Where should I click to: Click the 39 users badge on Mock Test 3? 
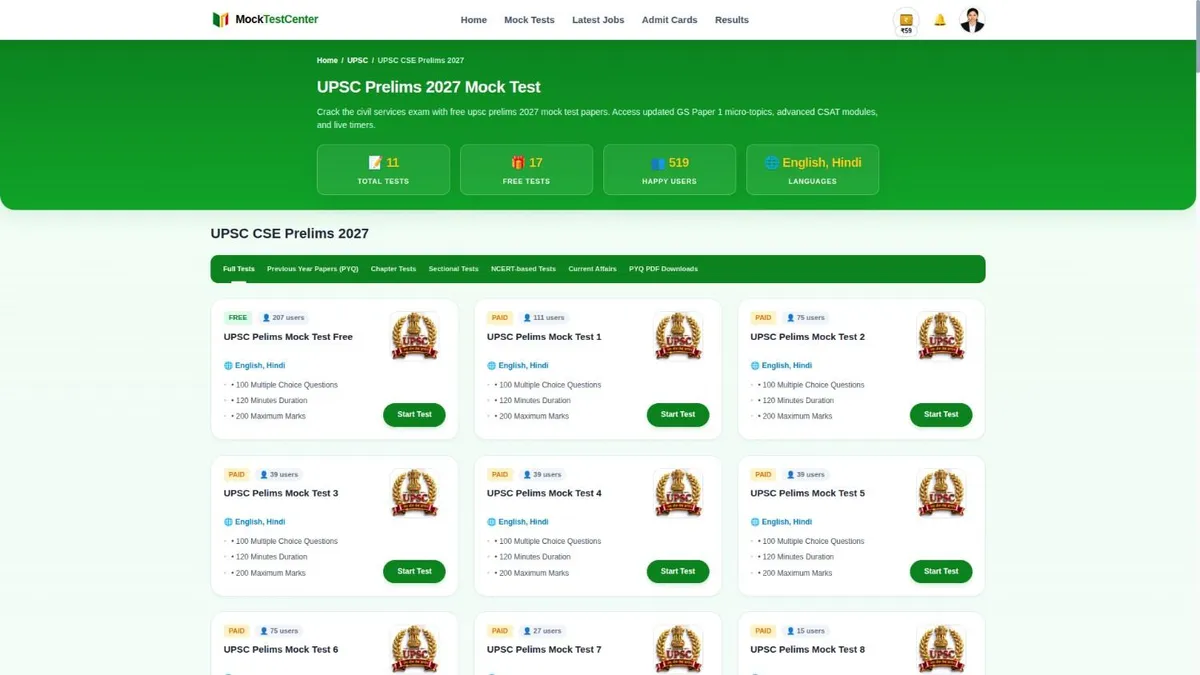tap(279, 474)
